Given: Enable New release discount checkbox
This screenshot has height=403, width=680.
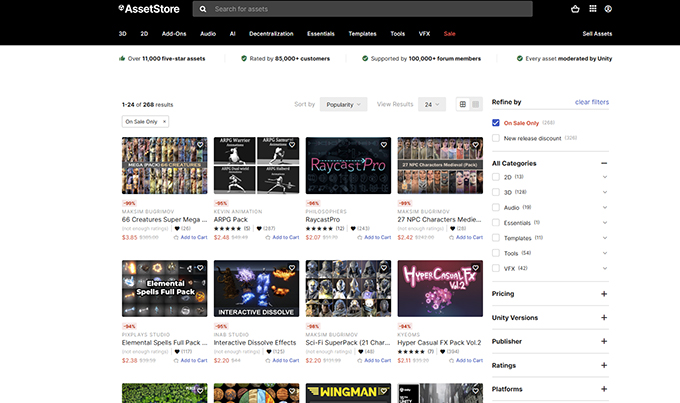Looking at the screenshot, I should pyautogui.click(x=496, y=138).
